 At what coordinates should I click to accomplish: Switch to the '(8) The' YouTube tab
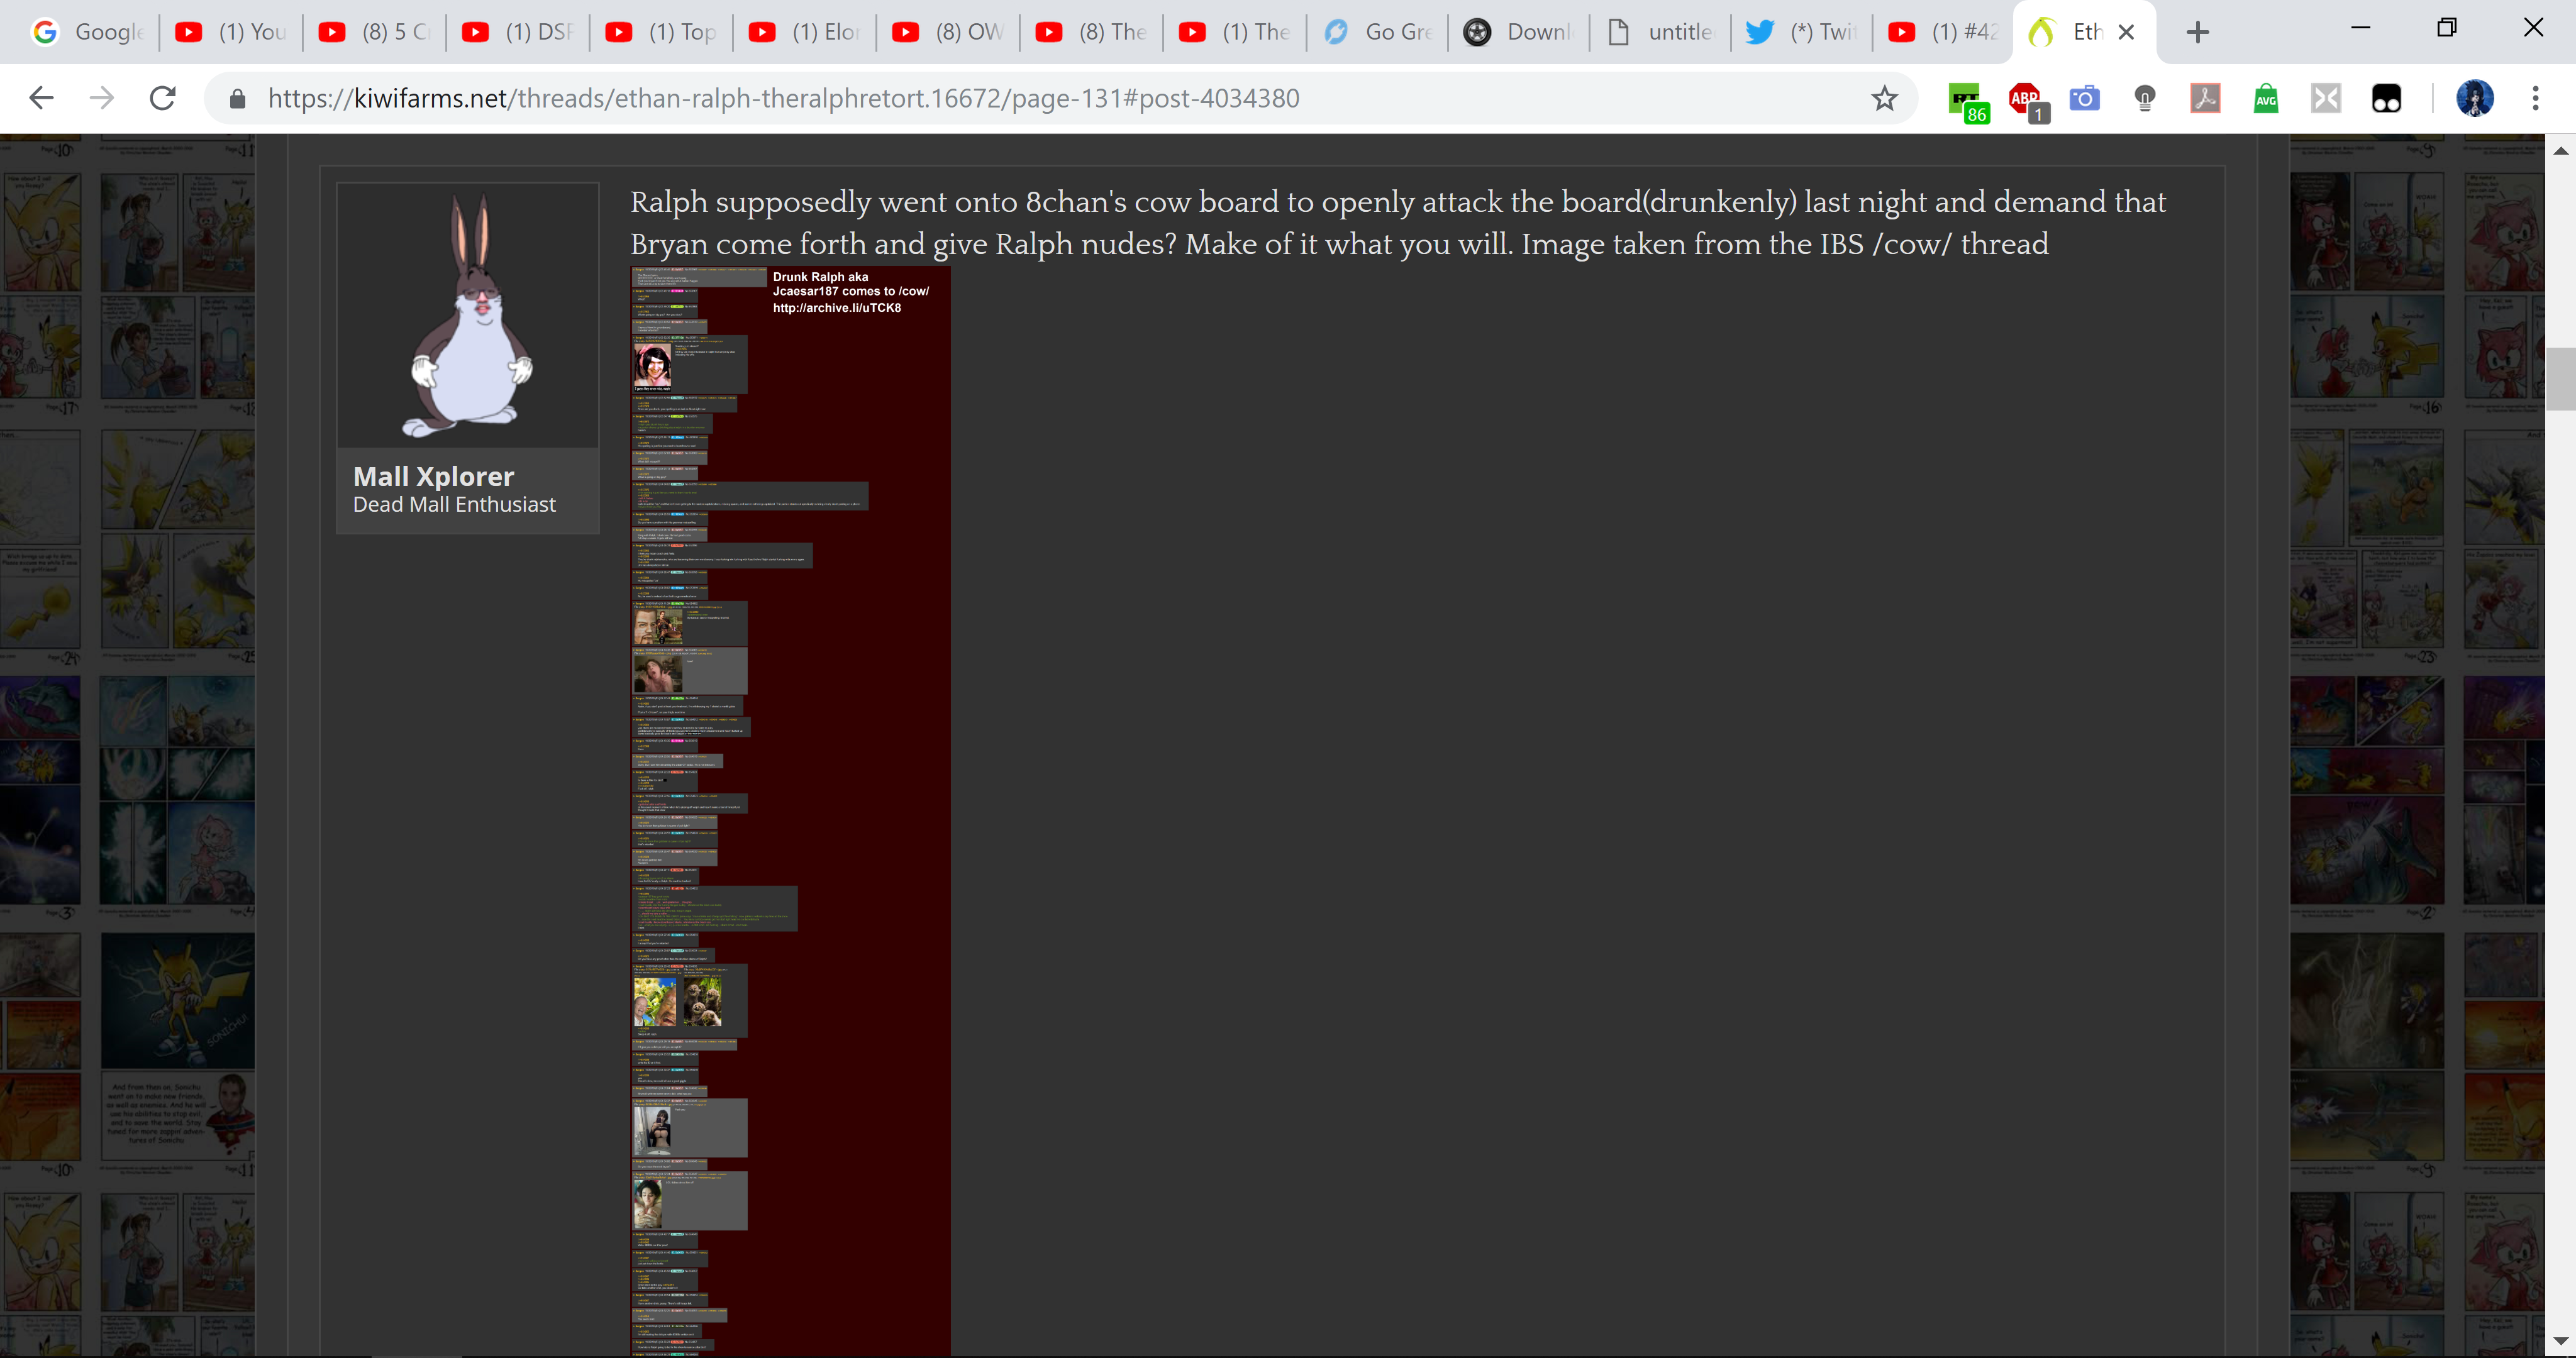click(1092, 32)
